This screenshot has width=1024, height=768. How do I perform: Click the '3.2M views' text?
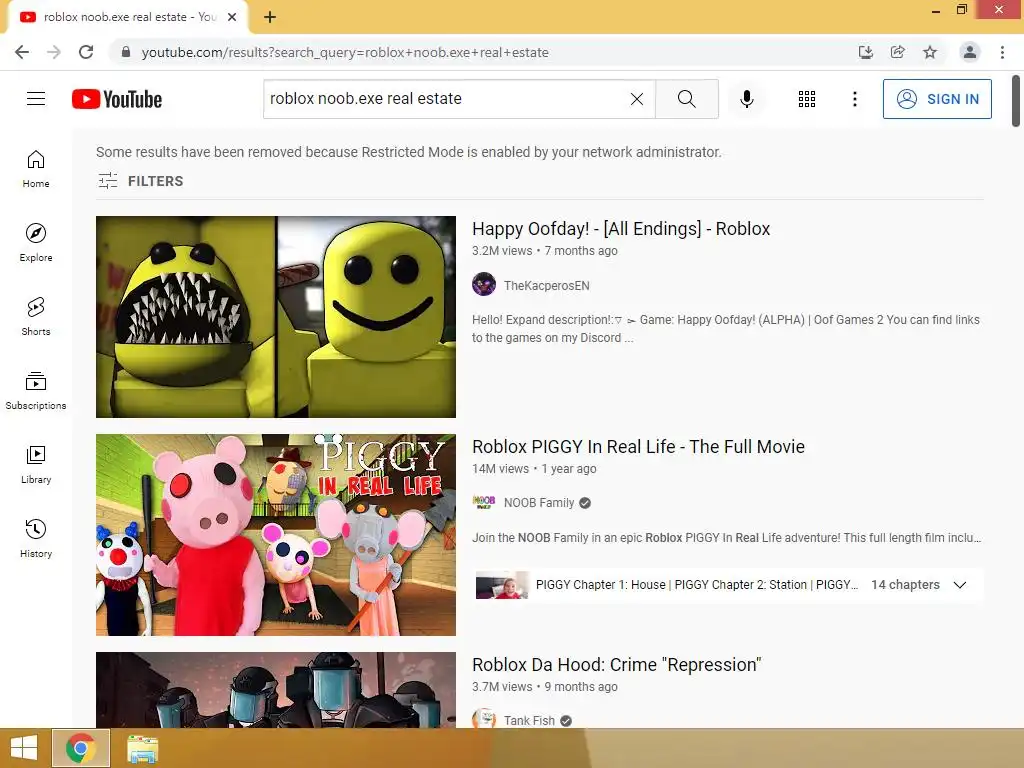click(x=502, y=251)
